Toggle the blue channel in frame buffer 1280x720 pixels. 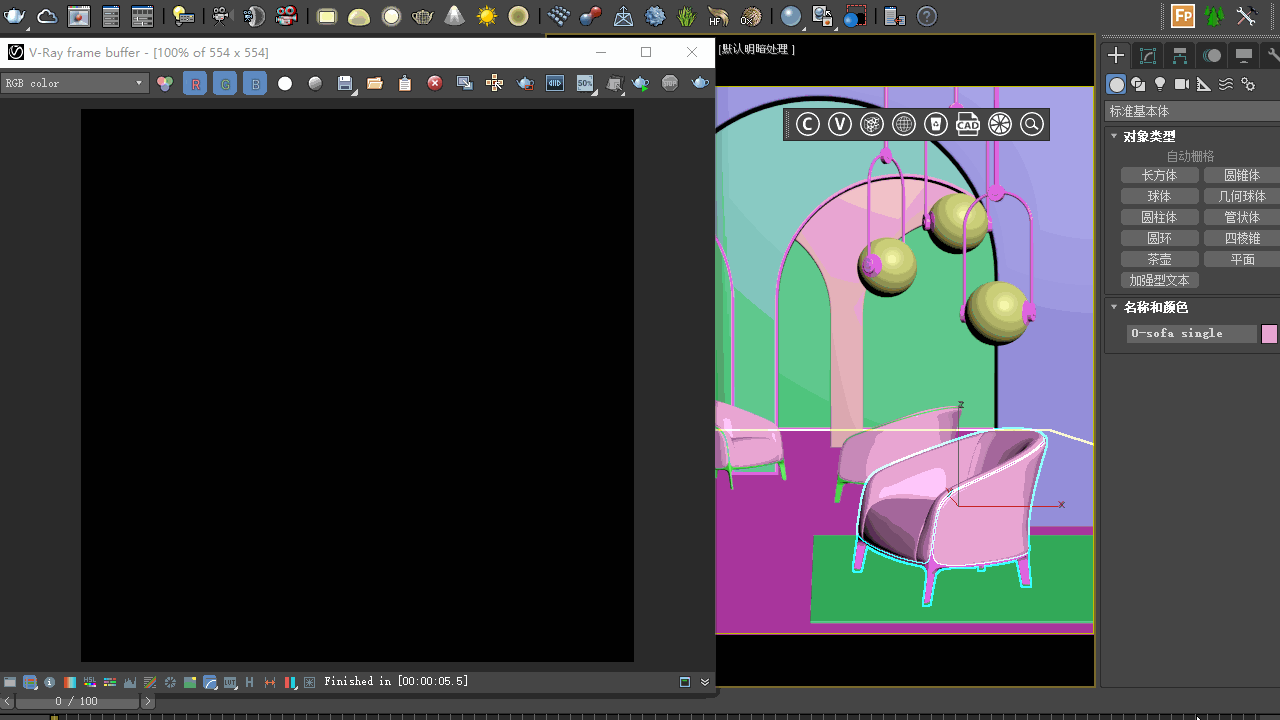click(x=255, y=84)
